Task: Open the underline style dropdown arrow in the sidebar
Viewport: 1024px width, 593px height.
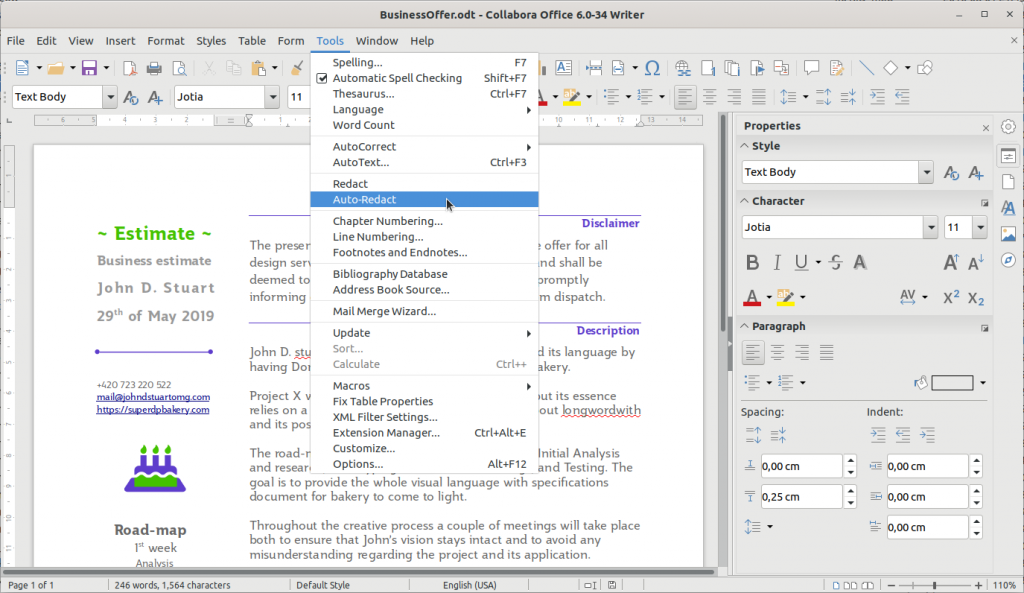Action: (818, 263)
